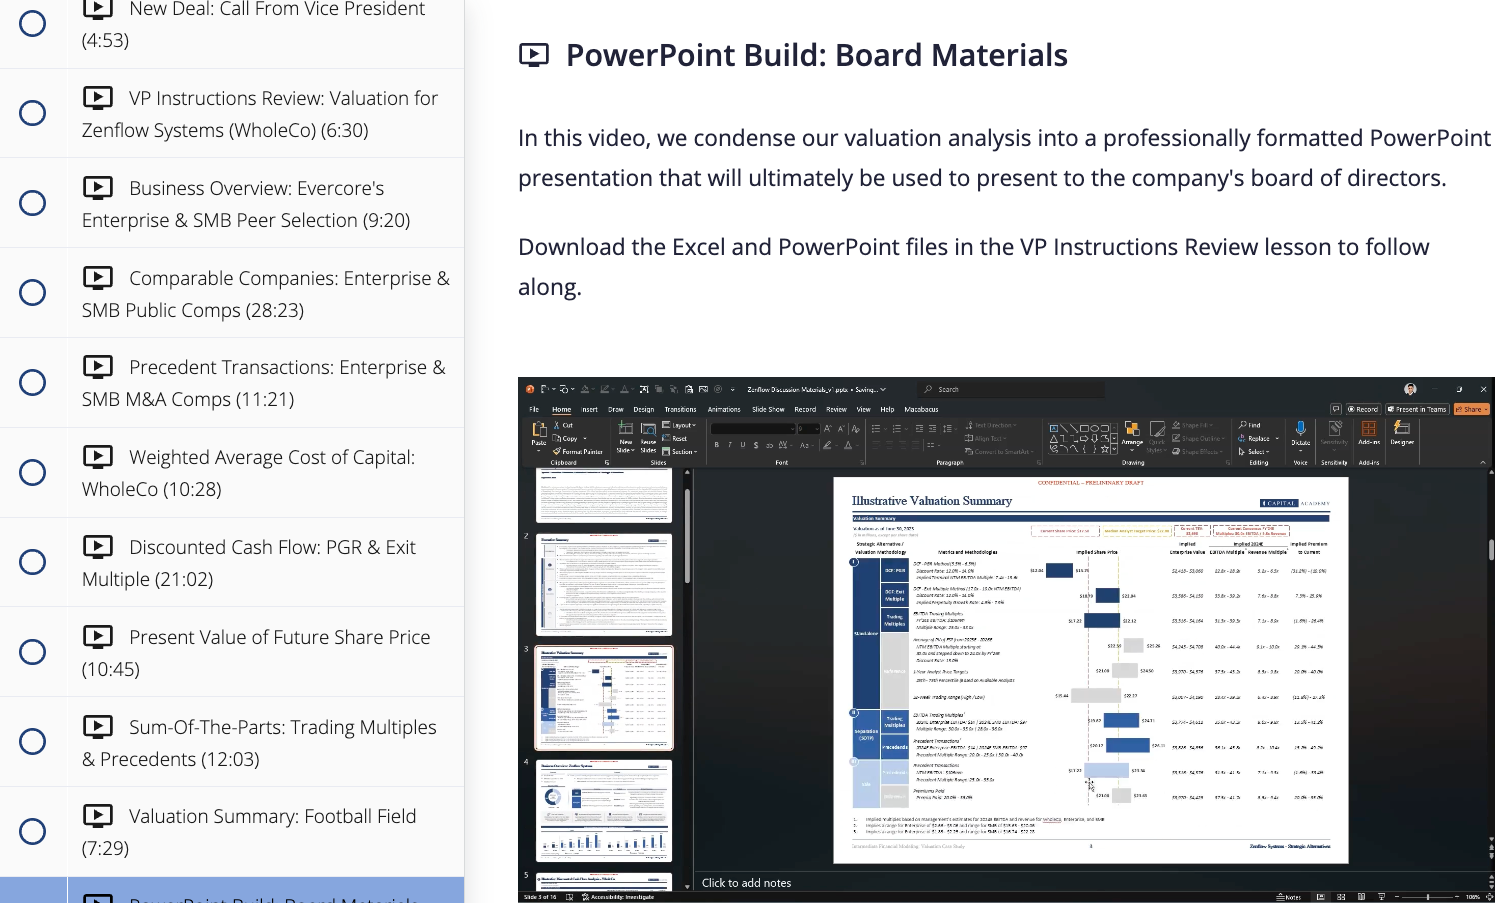Open the Animations ribbon tab

point(724,409)
